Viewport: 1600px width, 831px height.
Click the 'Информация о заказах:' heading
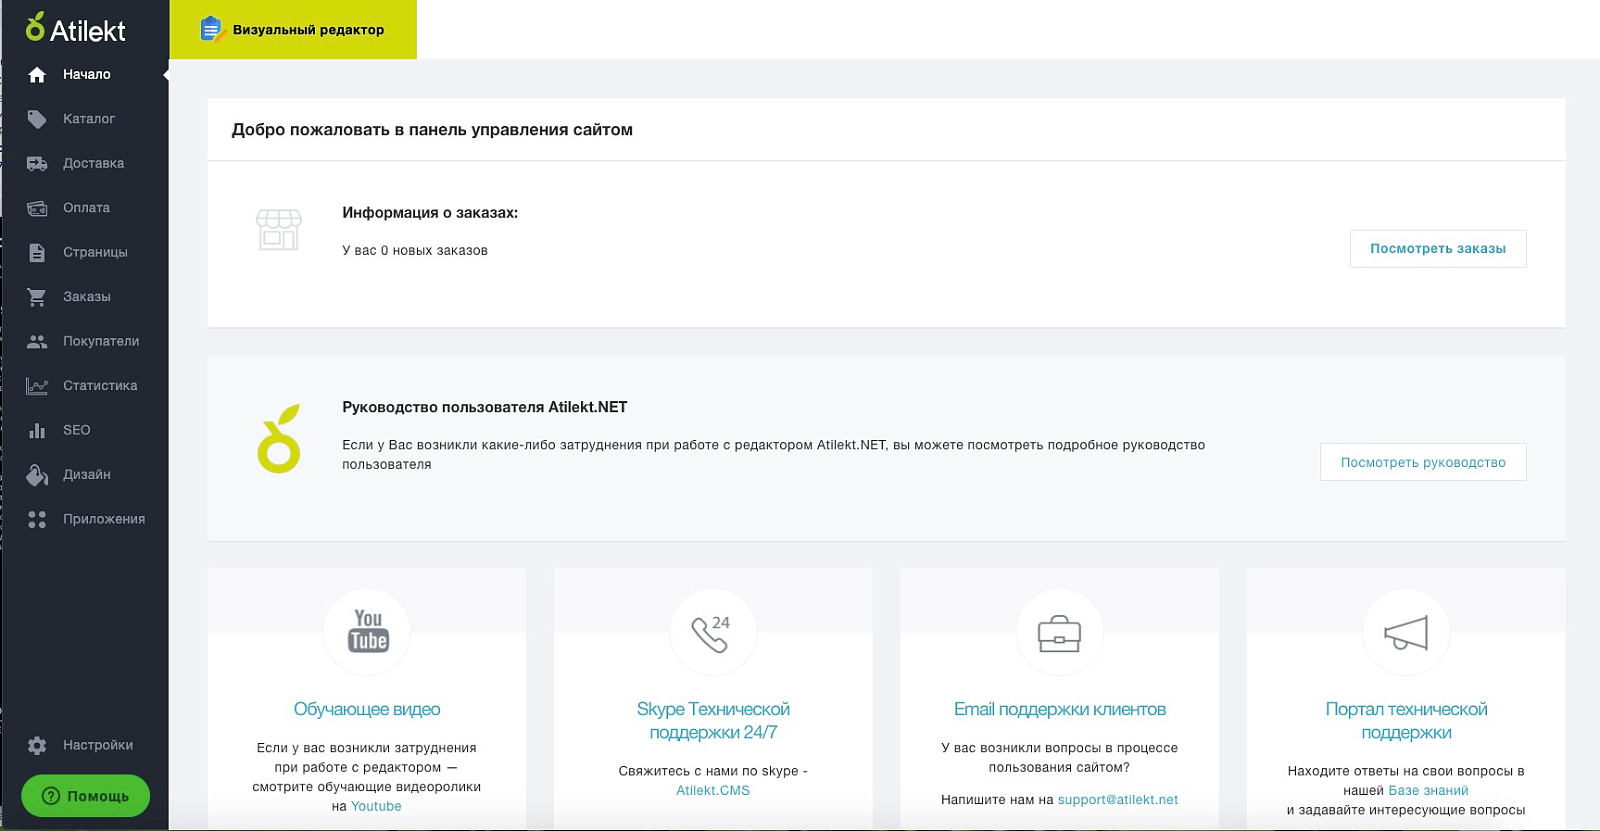430,213
